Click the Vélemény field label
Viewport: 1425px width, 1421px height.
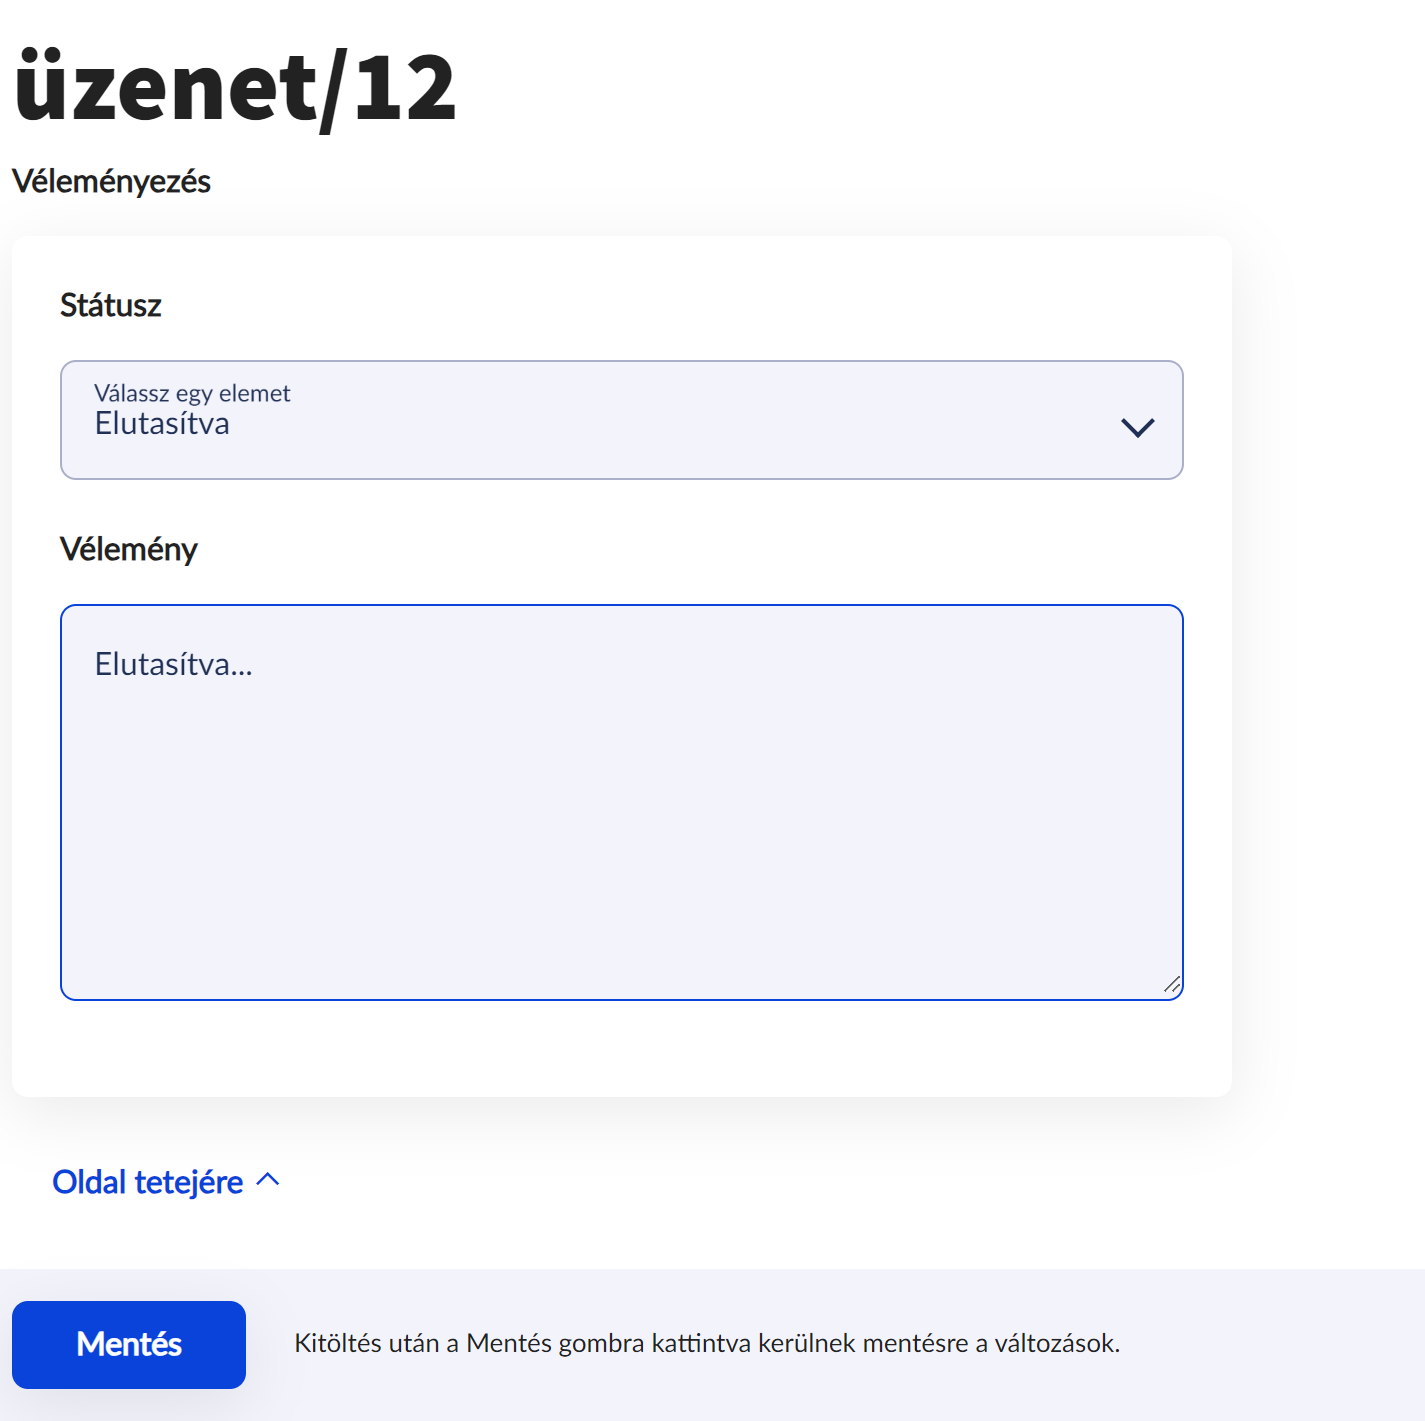(x=130, y=548)
